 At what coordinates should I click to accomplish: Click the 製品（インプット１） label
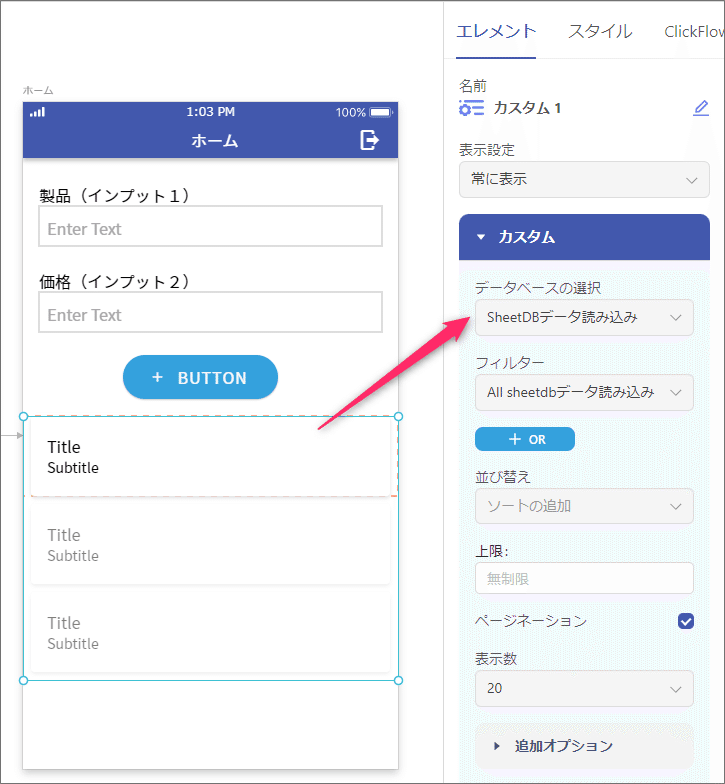point(114,195)
